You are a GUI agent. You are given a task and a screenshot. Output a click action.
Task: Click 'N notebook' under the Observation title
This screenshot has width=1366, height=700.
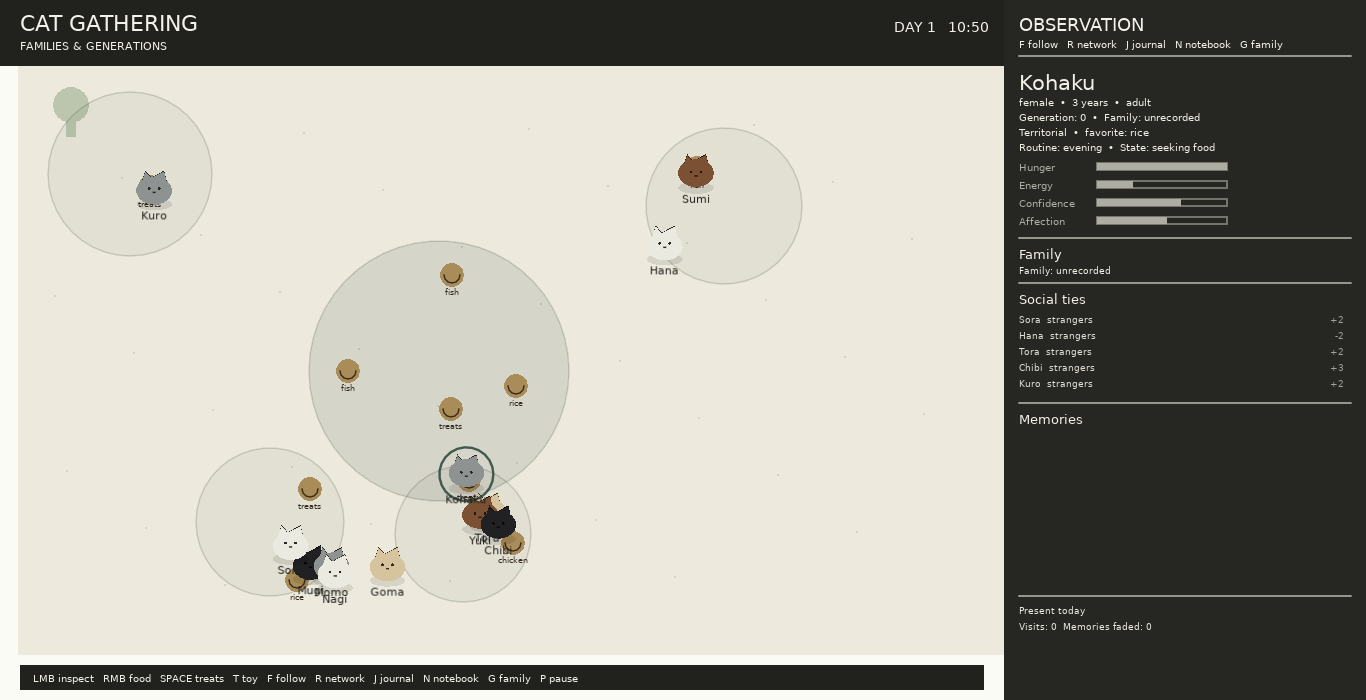tap(1203, 45)
